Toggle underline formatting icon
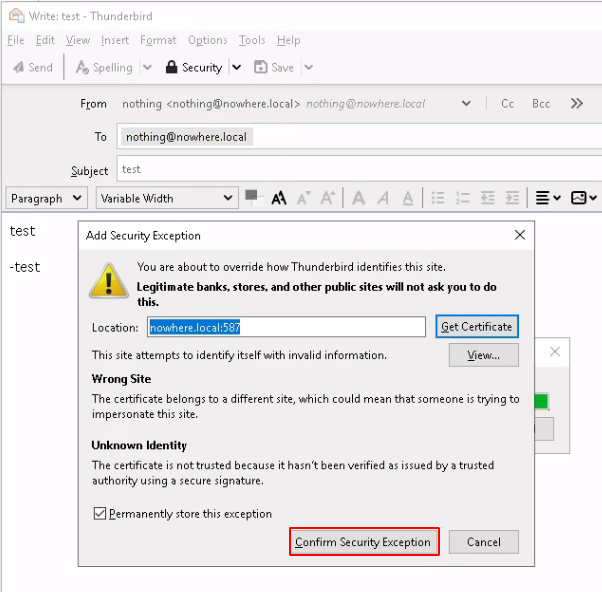 click(408, 198)
